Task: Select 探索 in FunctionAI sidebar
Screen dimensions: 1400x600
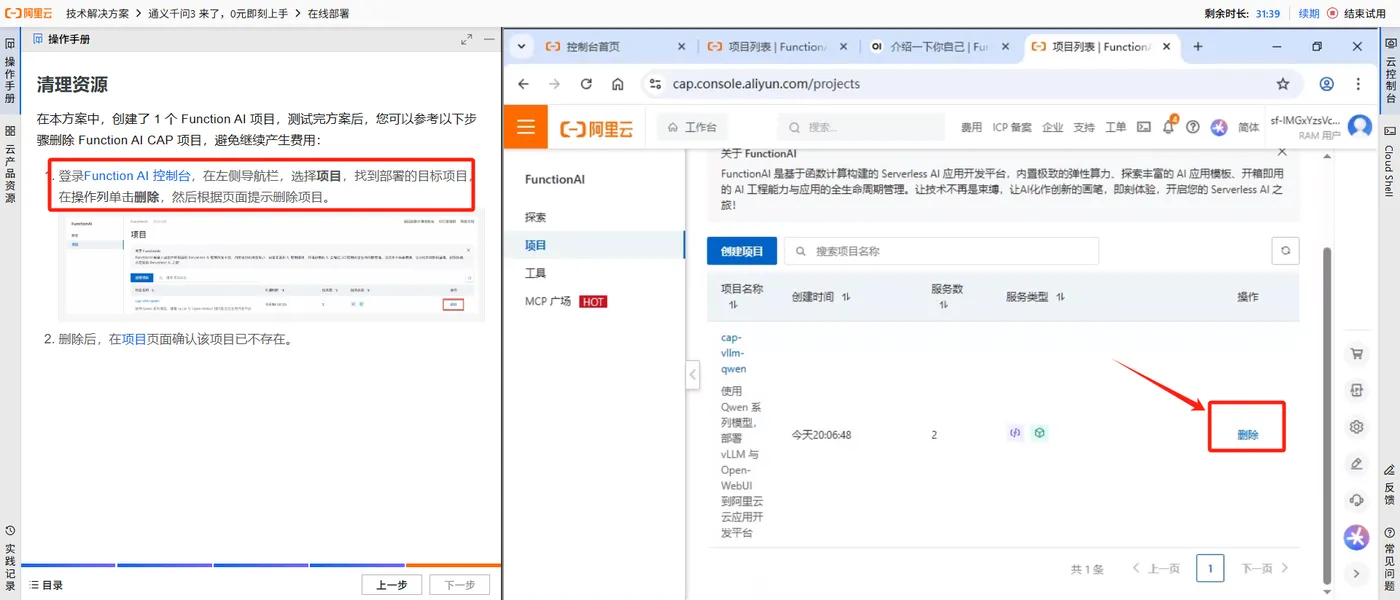Action: coord(535,217)
